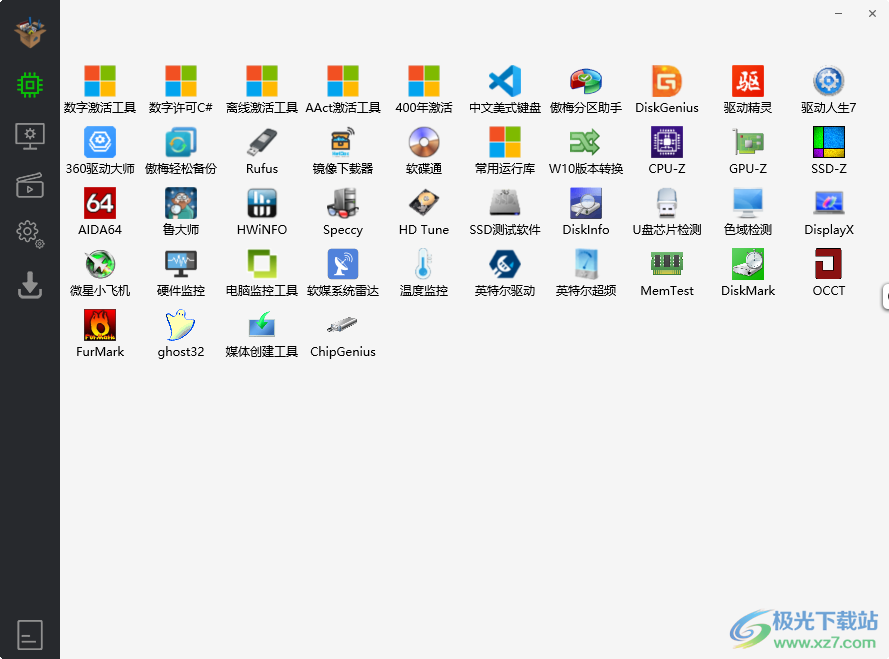Open the download sidebar tab
The height and width of the screenshot is (659, 889).
click(x=30, y=285)
